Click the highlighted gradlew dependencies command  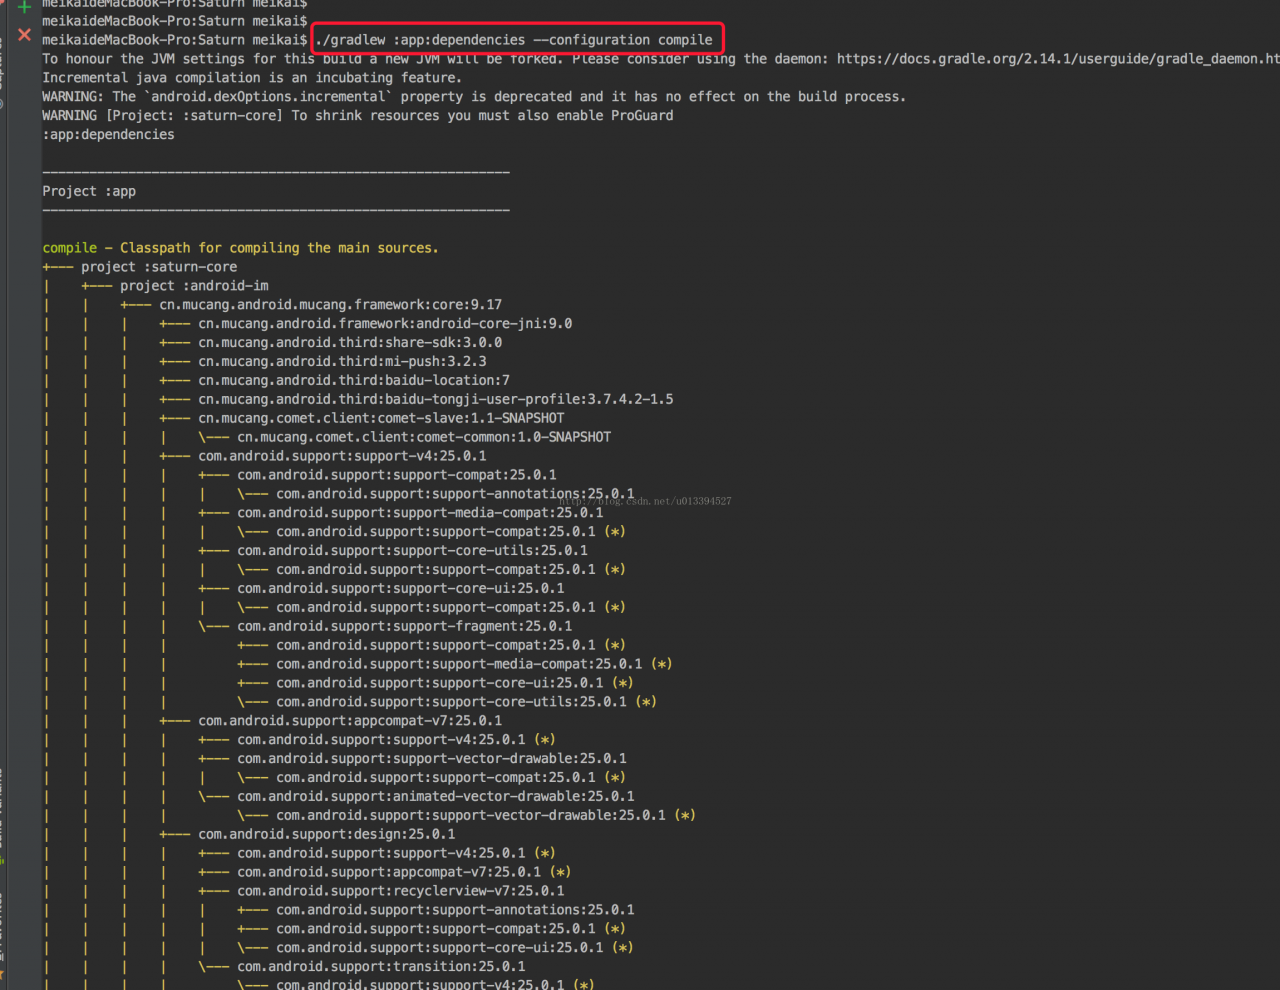pyautogui.click(x=515, y=40)
